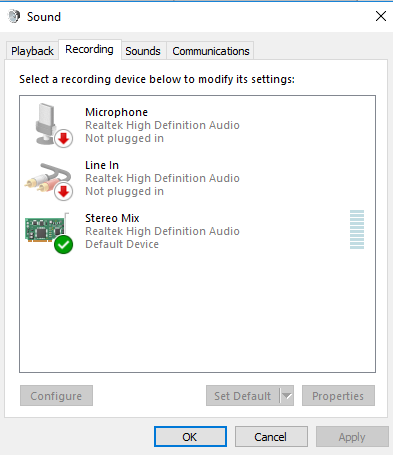This screenshot has height=455, width=393.
Task: Switch to the Playback tab
Action: click(32, 51)
